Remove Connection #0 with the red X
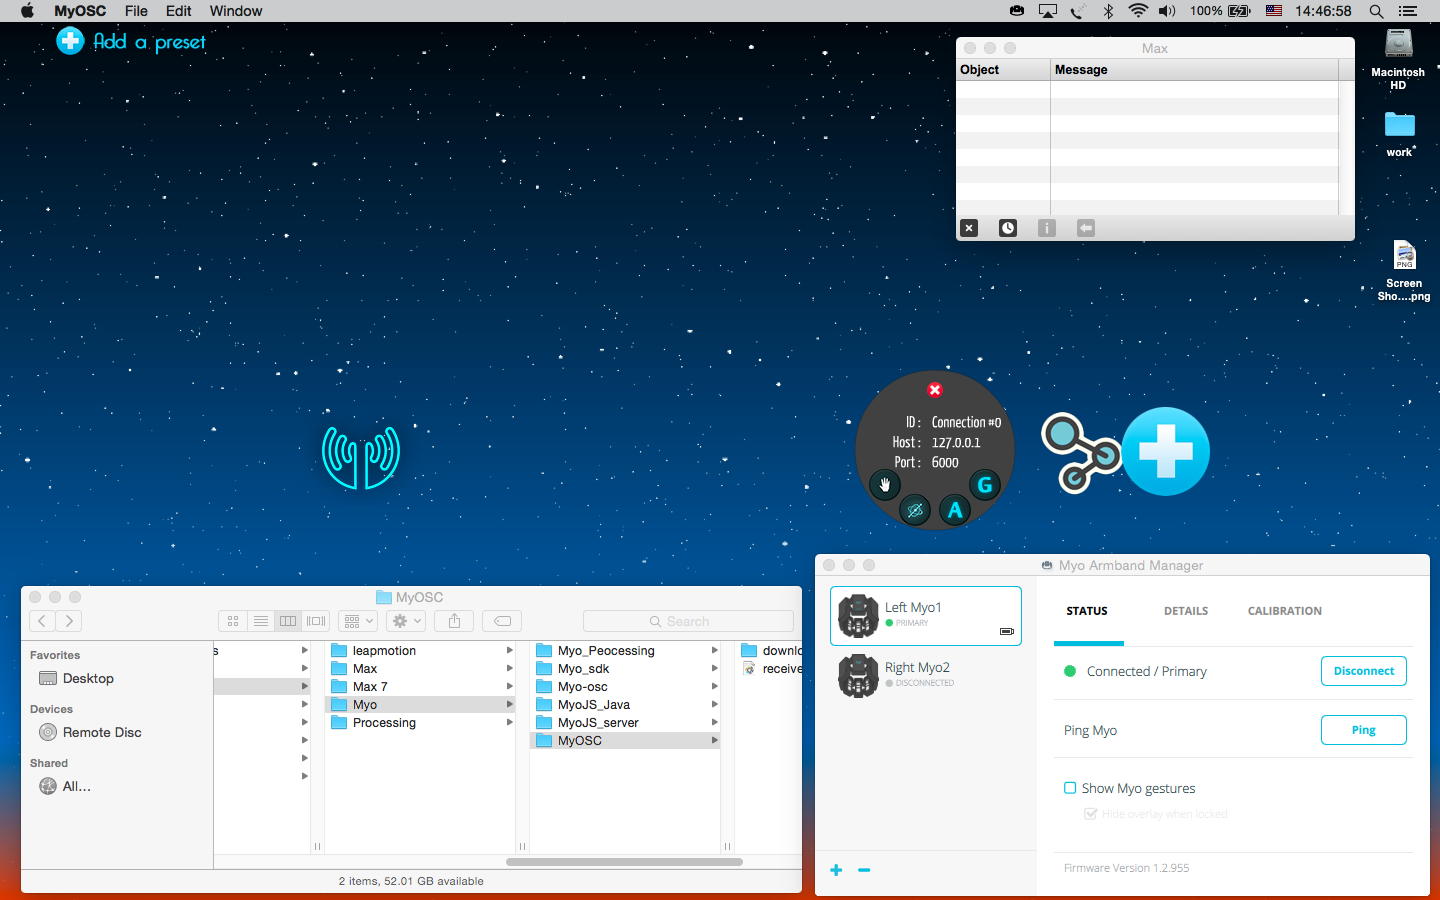Screen dimensions: 1440x900 935,390
